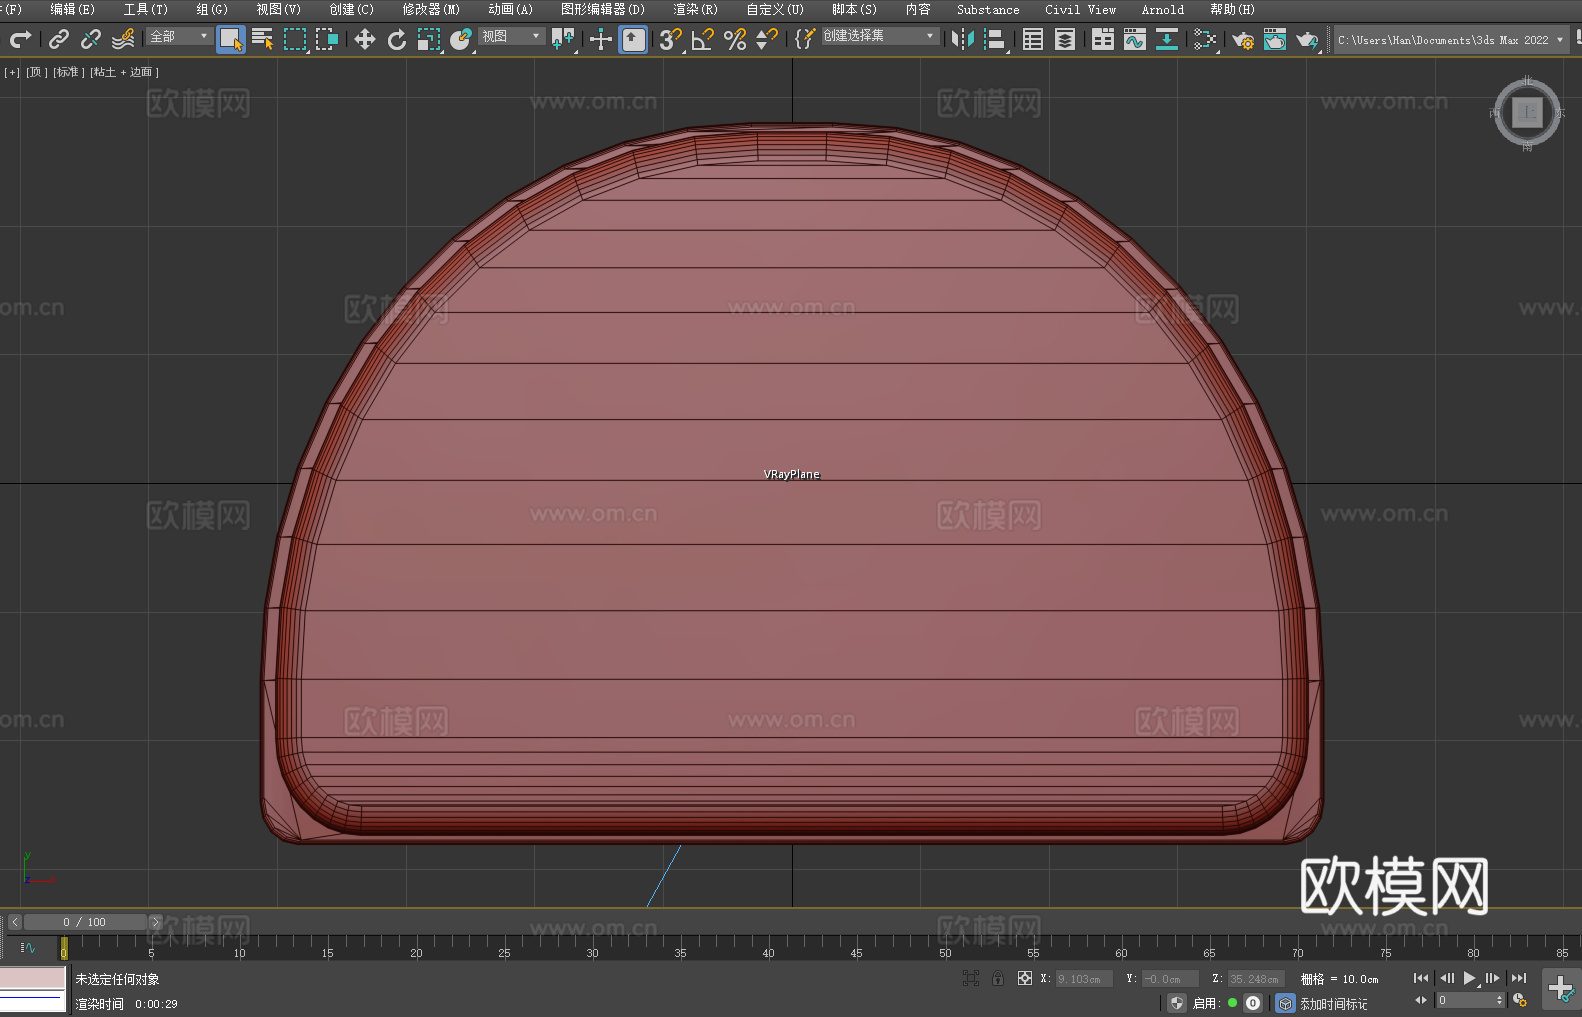Toggle Window/Crossing selection mode
1582x1017 pixels.
tap(327, 39)
